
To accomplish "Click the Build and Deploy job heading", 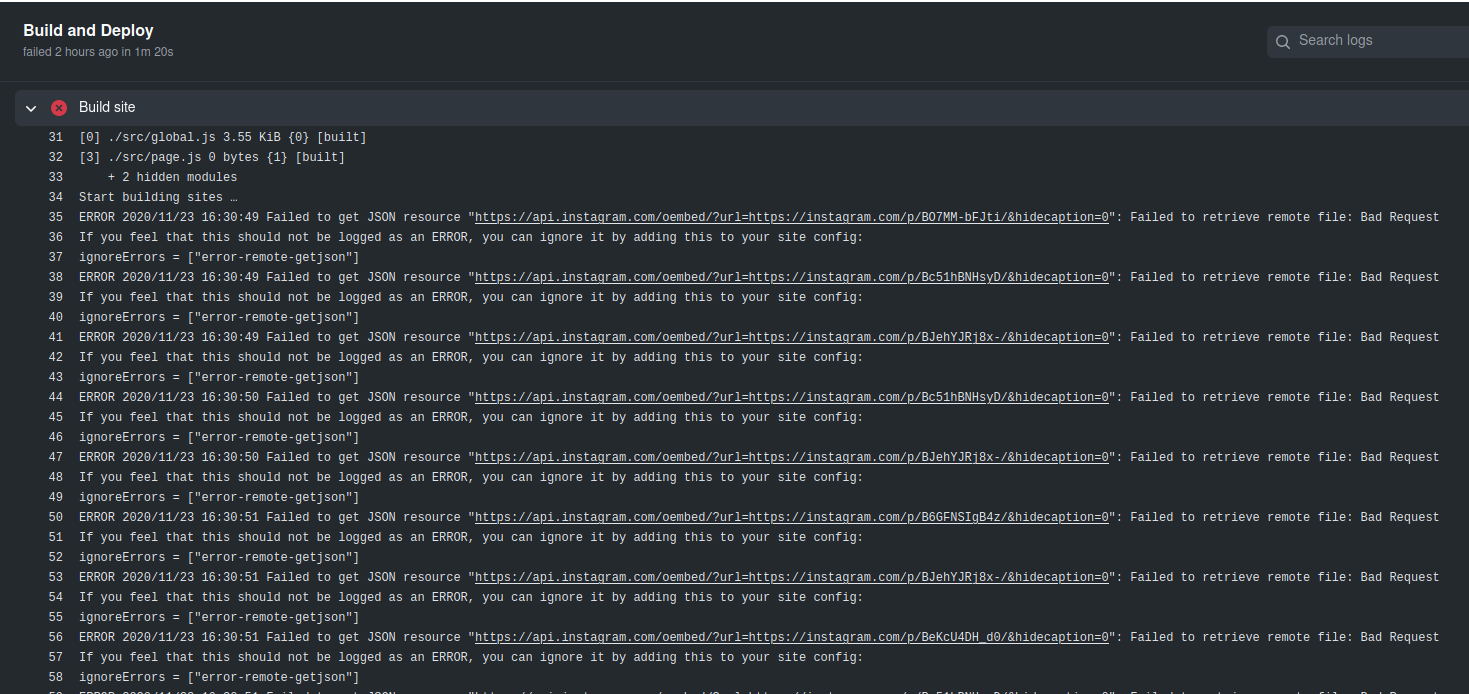I will point(88,31).
